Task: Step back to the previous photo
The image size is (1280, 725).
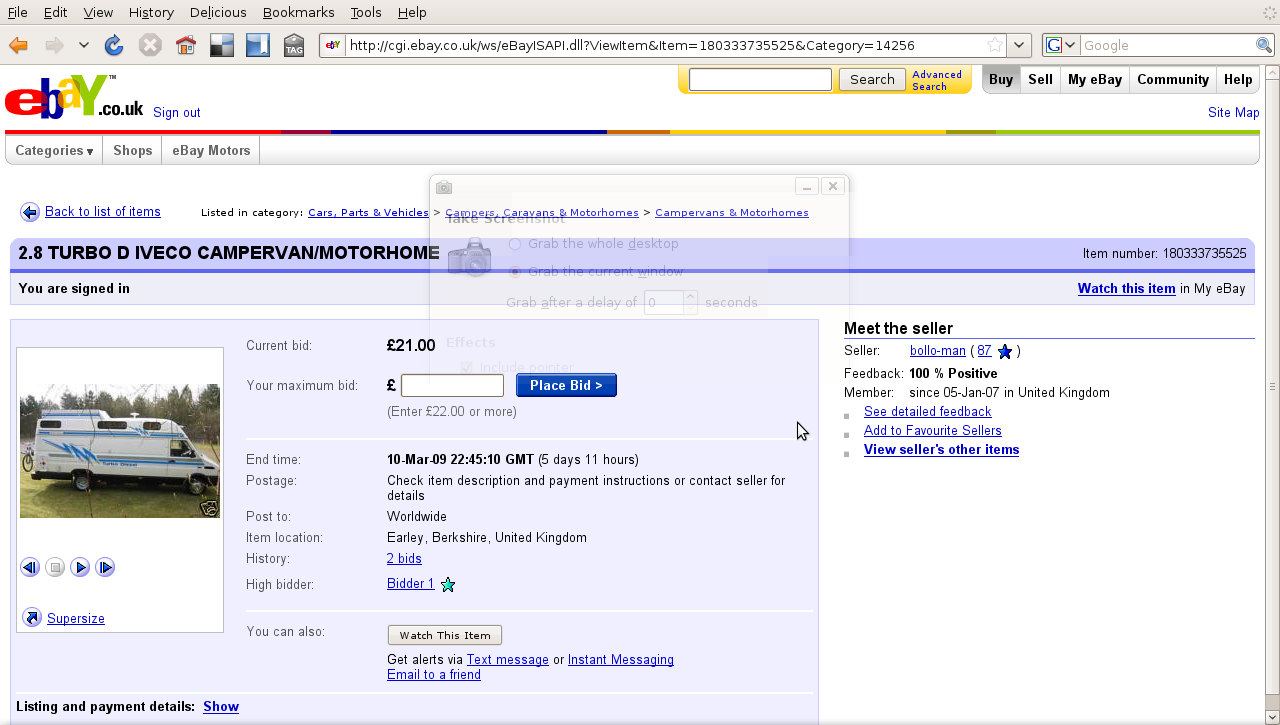Action: pyautogui.click(x=30, y=567)
